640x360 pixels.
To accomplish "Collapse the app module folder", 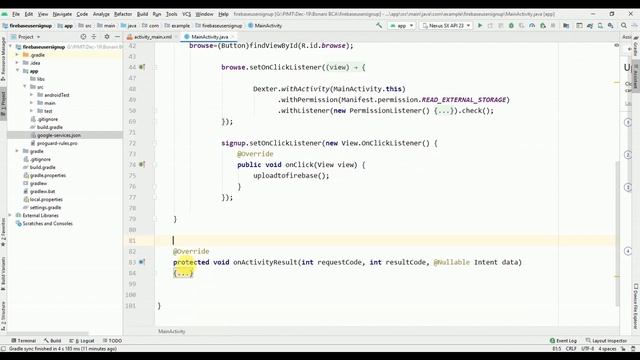I will (17, 71).
